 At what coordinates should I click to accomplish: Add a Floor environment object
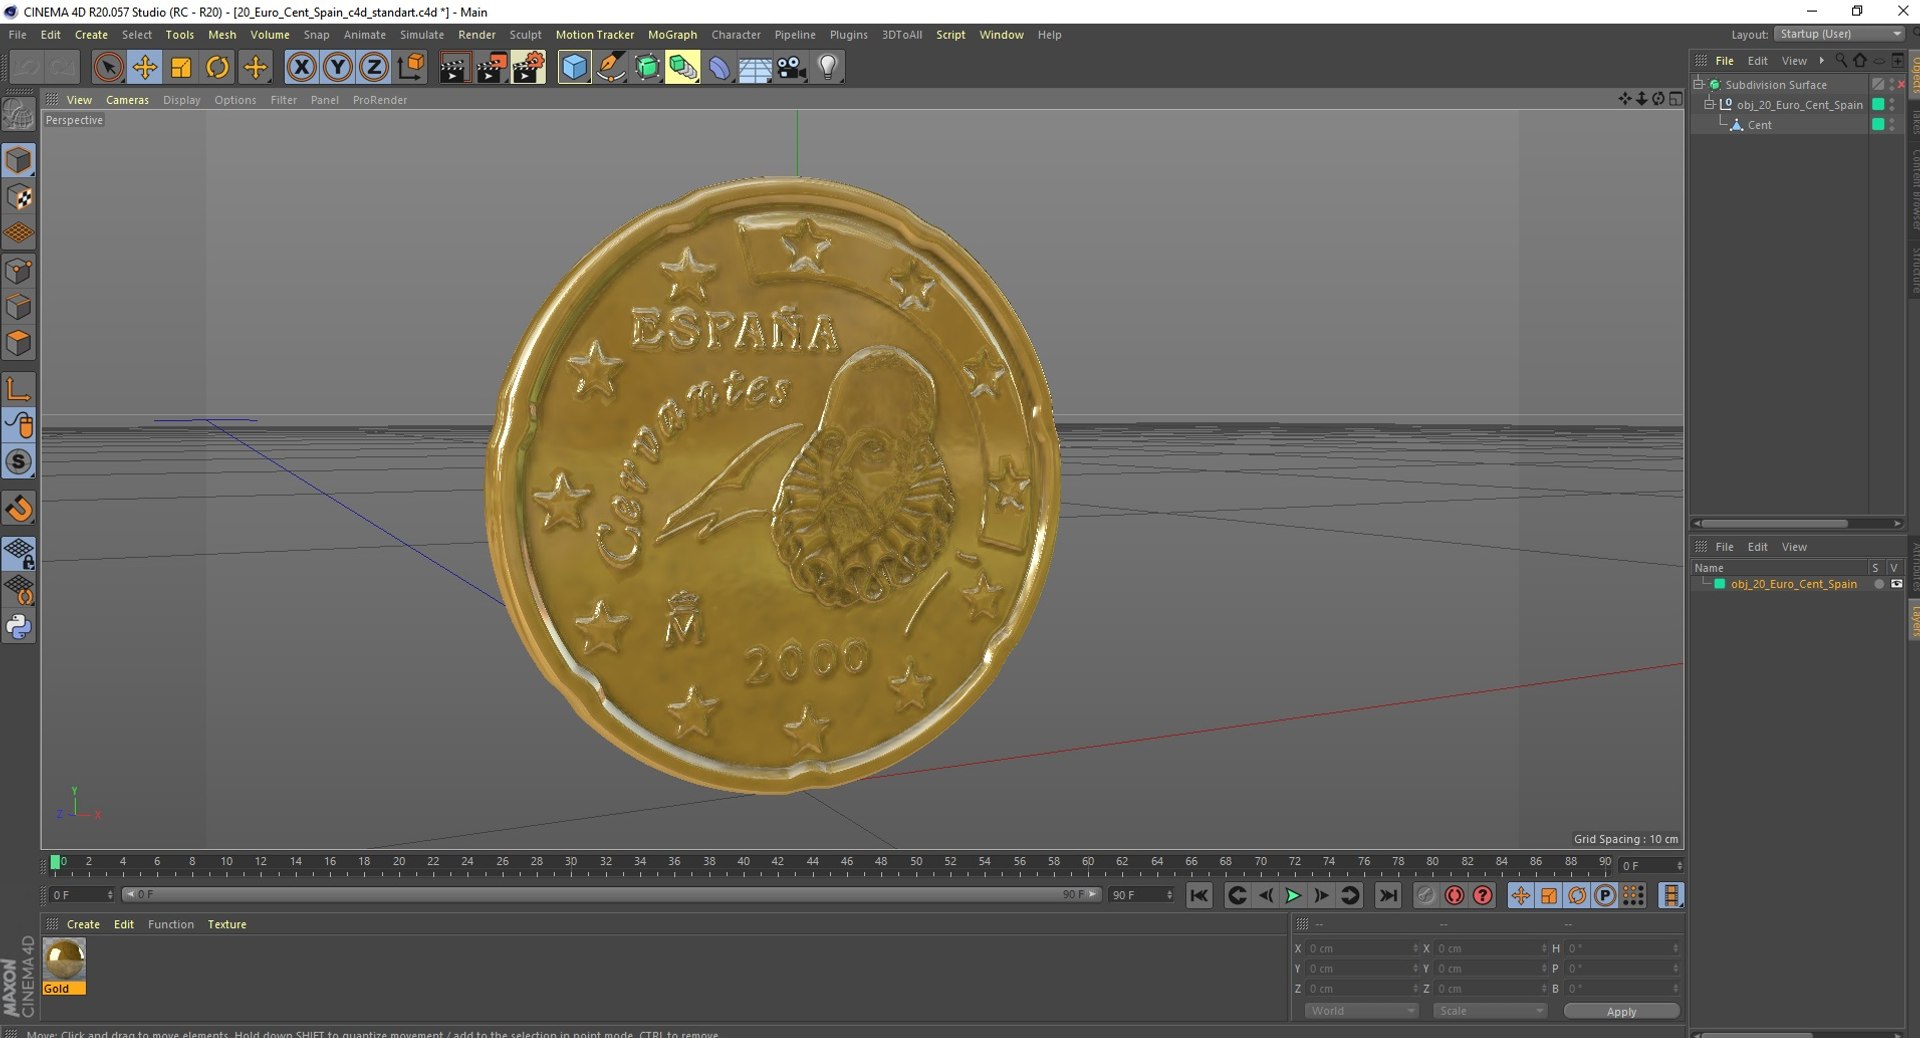point(755,67)
